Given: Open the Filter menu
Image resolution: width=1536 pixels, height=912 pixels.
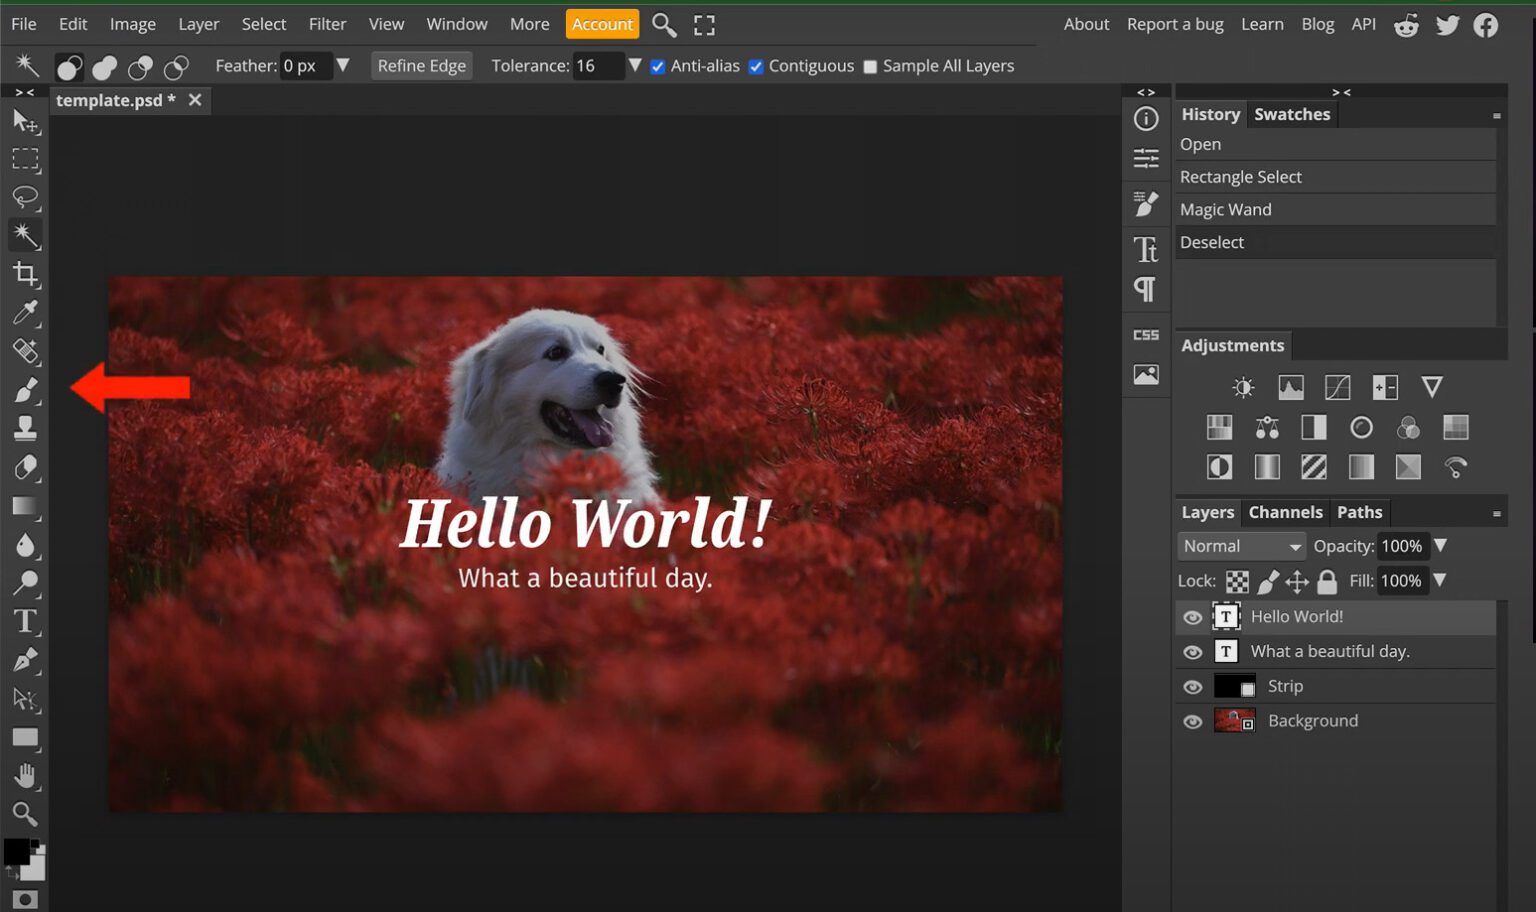Looking at the screenshot, I should [327, 23].
